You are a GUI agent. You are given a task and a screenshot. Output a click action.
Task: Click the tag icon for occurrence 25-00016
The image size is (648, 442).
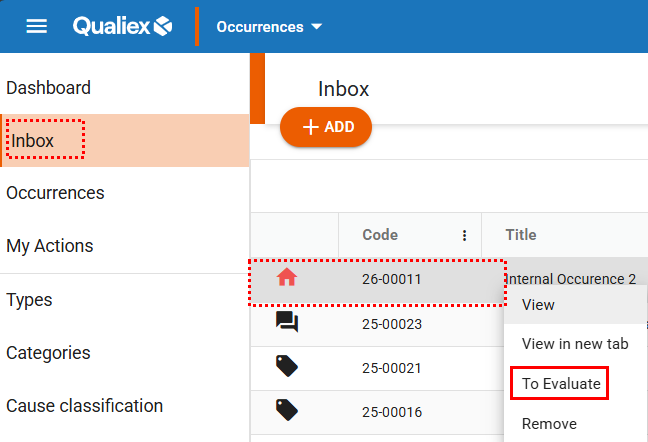click(287, 410)
